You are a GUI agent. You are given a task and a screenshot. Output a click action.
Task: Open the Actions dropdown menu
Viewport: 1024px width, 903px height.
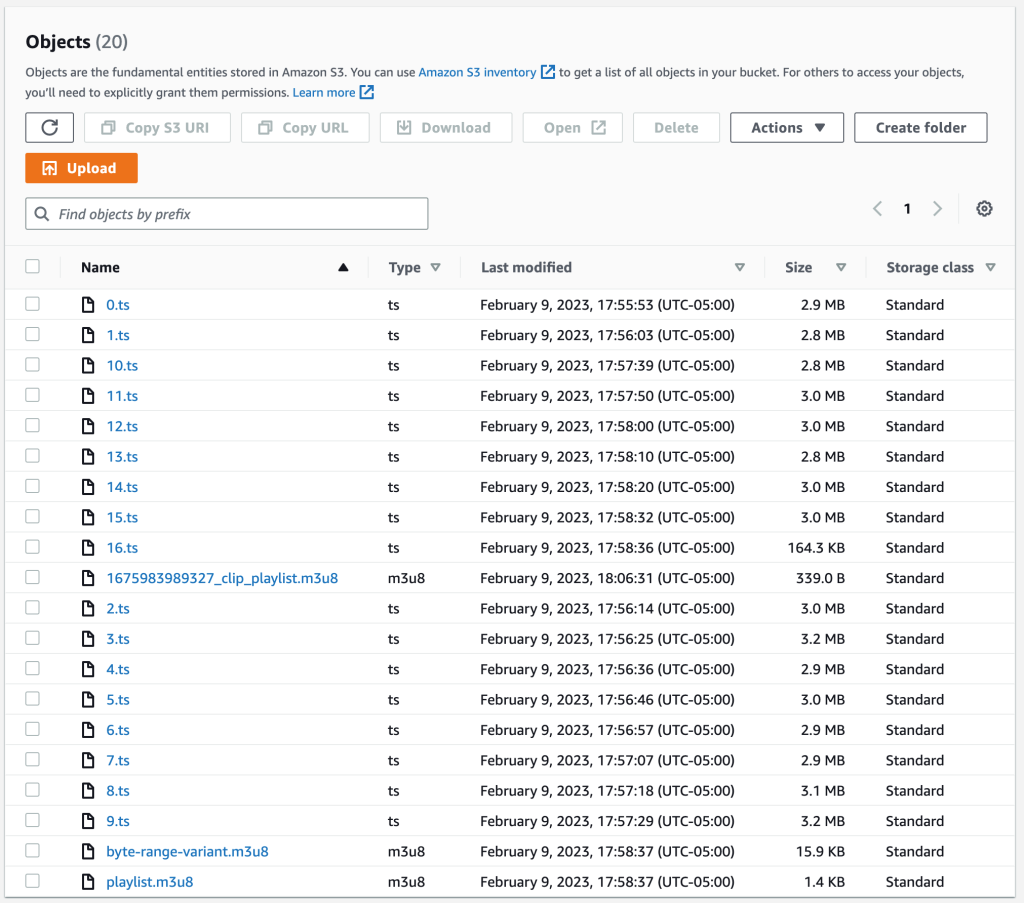coord(787,127)
